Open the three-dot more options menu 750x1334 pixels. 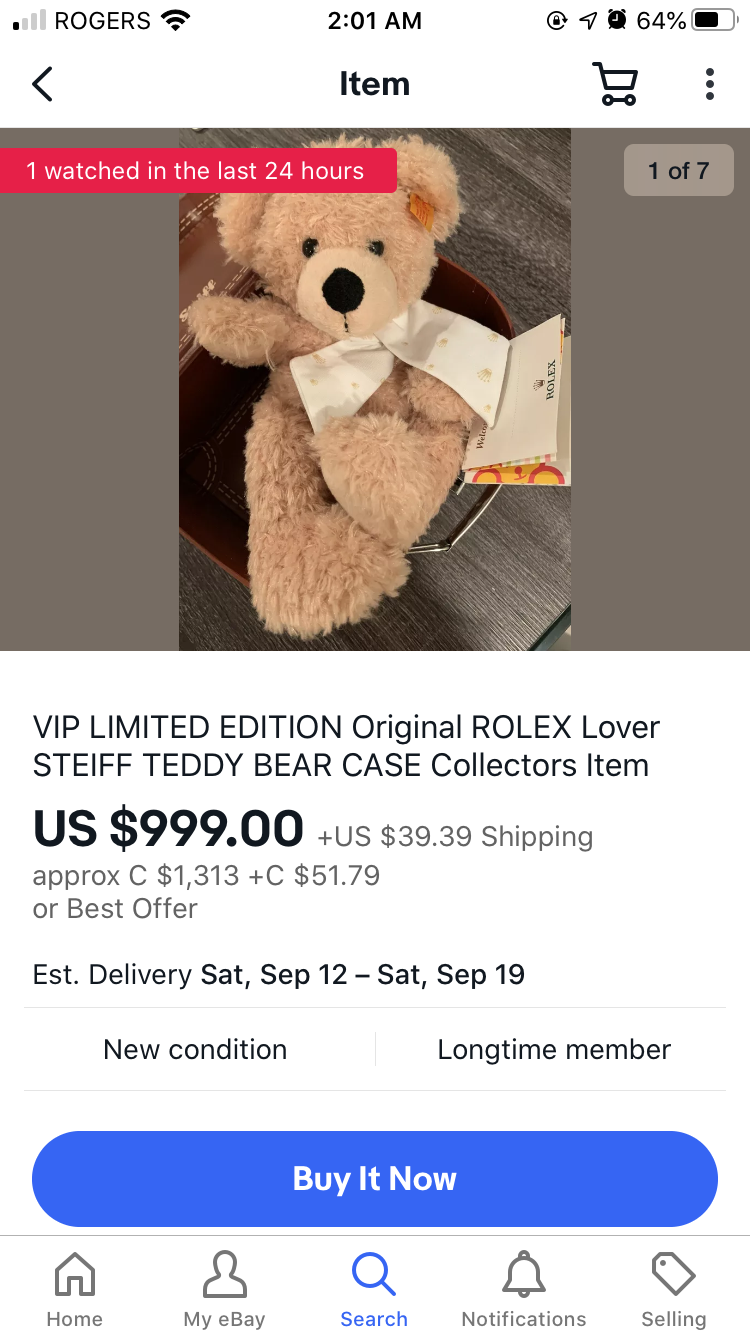point(709,84)
